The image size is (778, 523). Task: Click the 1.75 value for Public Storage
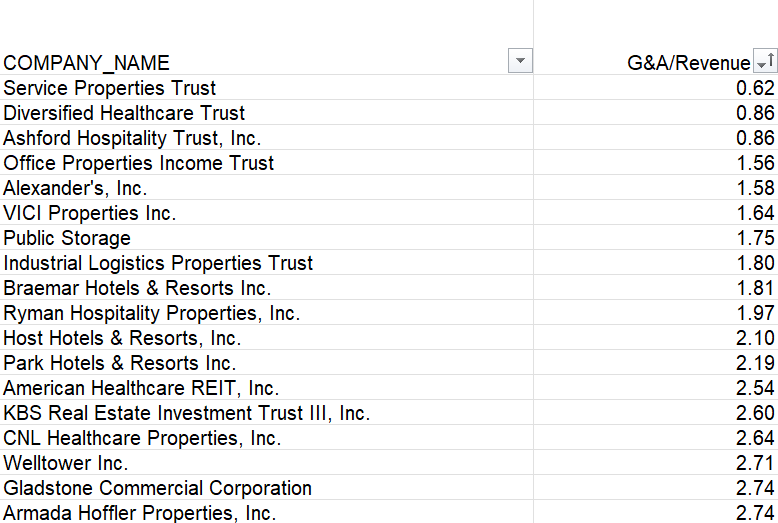tap(755, 238)
